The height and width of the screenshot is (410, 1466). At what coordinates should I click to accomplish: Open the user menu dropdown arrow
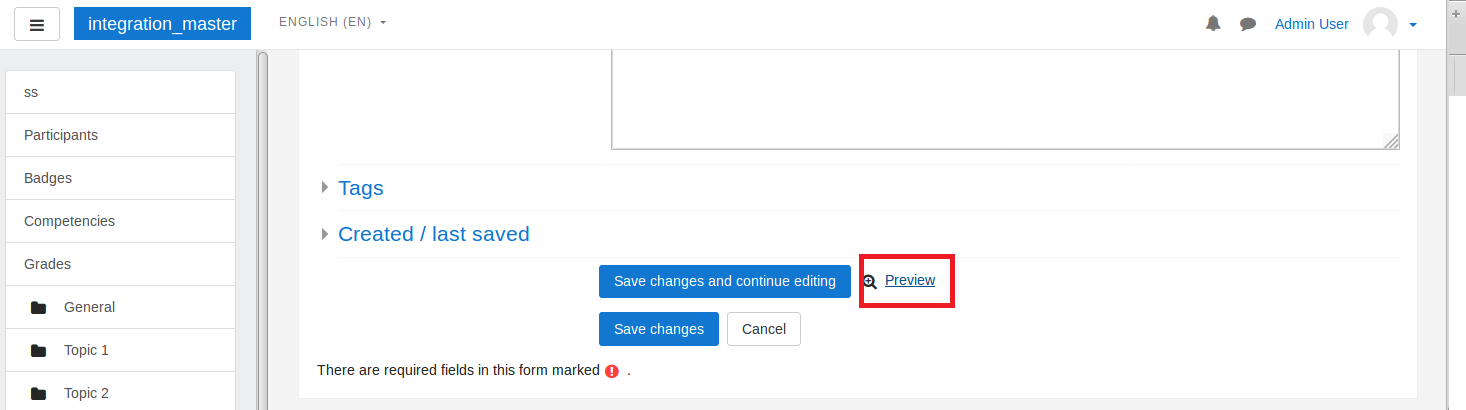[x=1413, y=25]
